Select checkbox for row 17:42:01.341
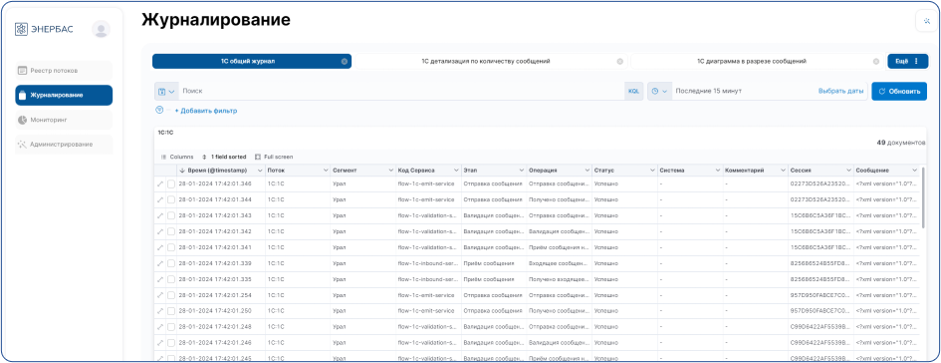This screenshot has width=941, height=363. pyautogui.click(x=171, y=247)
